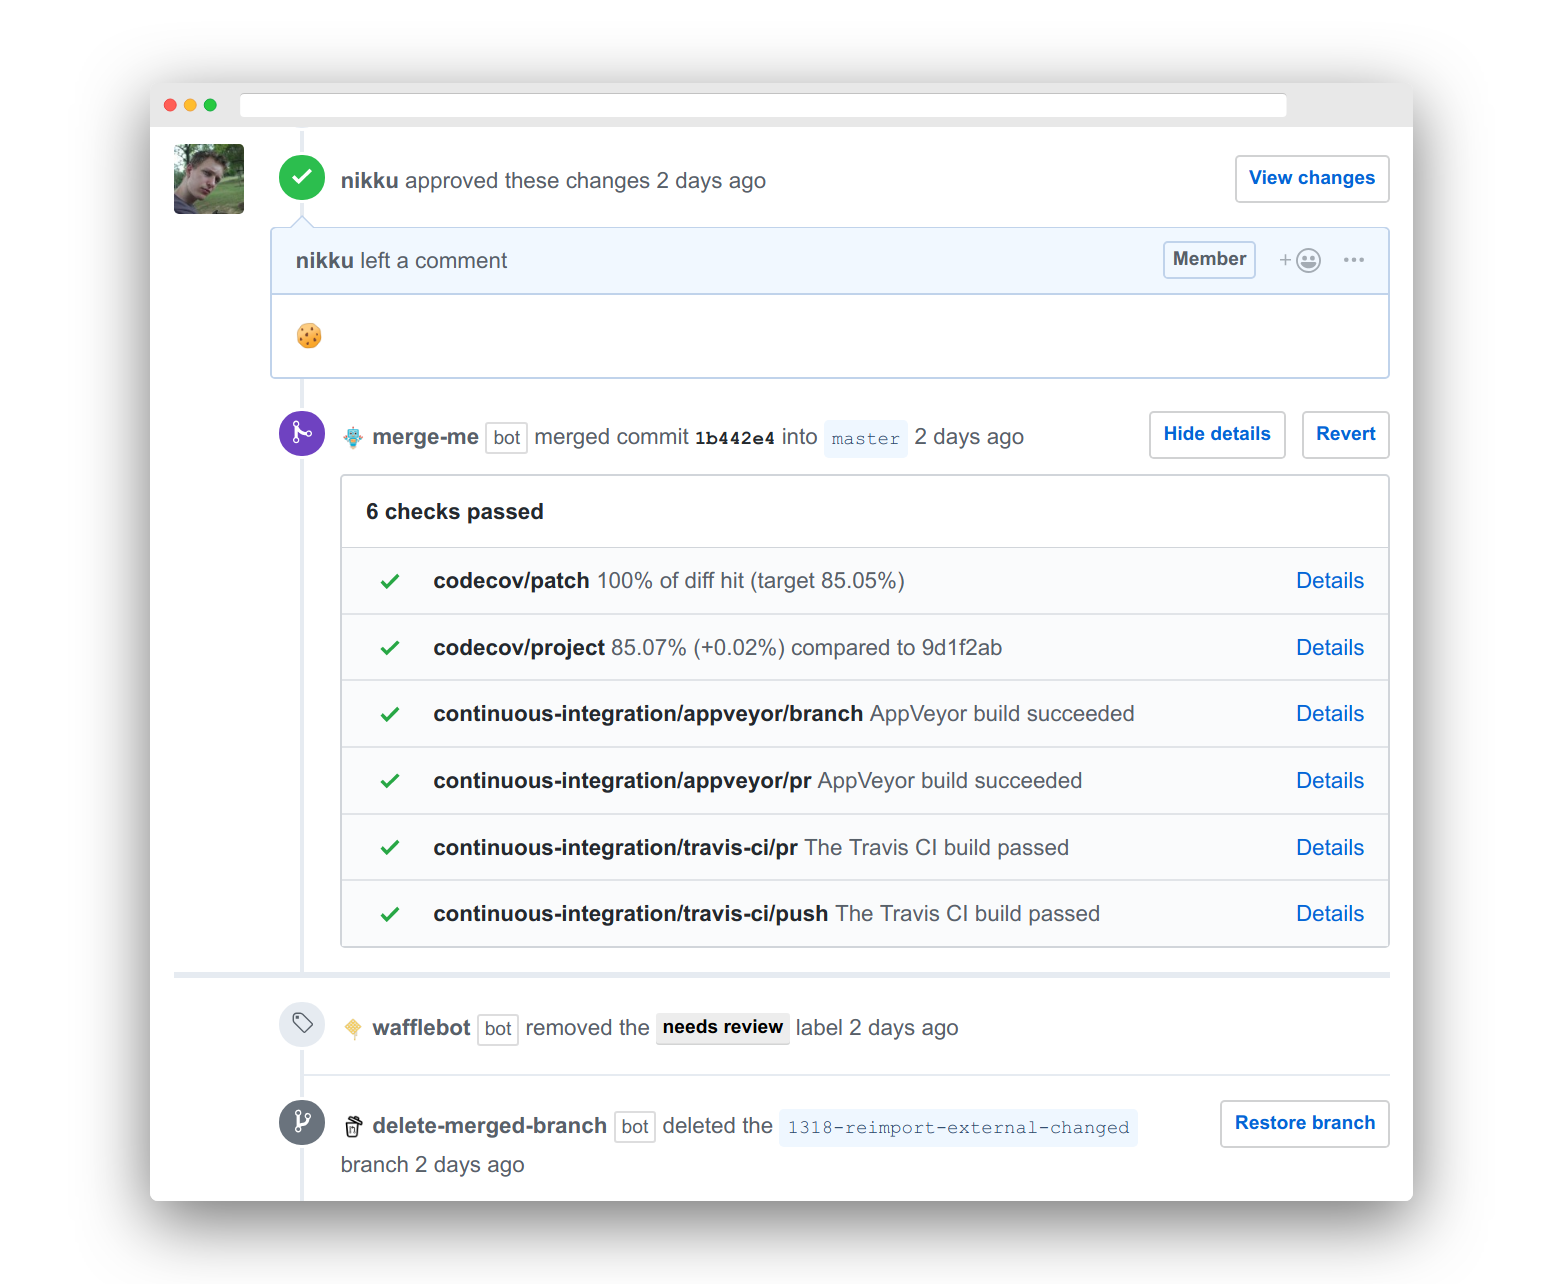
Task: Open commit 1b442e4
Action: [x=735, y=438]
